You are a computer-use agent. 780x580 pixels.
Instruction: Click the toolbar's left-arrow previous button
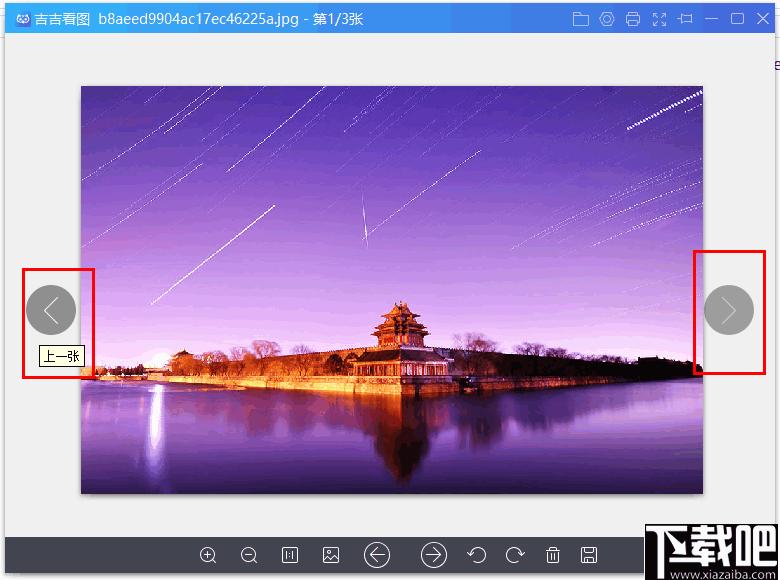pyautogui.click(x=377, y=555)
